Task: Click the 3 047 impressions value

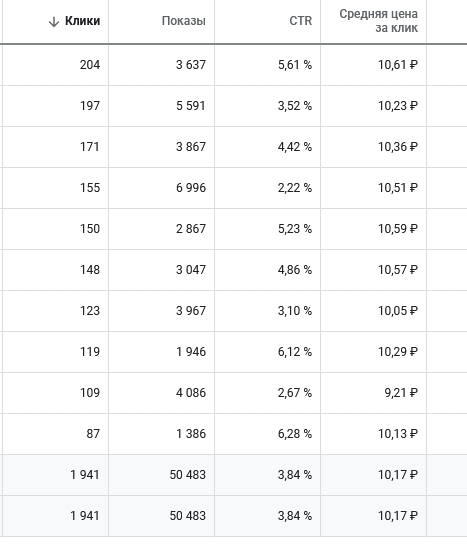Action: (x=191, y=270)
